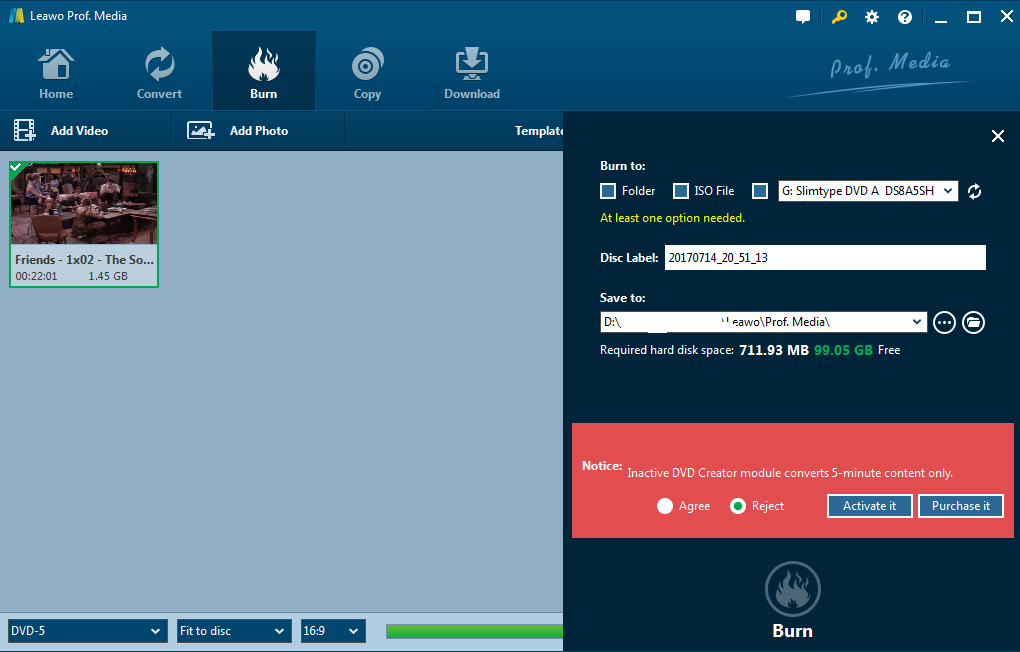Open the Home module
The height and width of the screenshot is (652, 1020).
(56, 74)
